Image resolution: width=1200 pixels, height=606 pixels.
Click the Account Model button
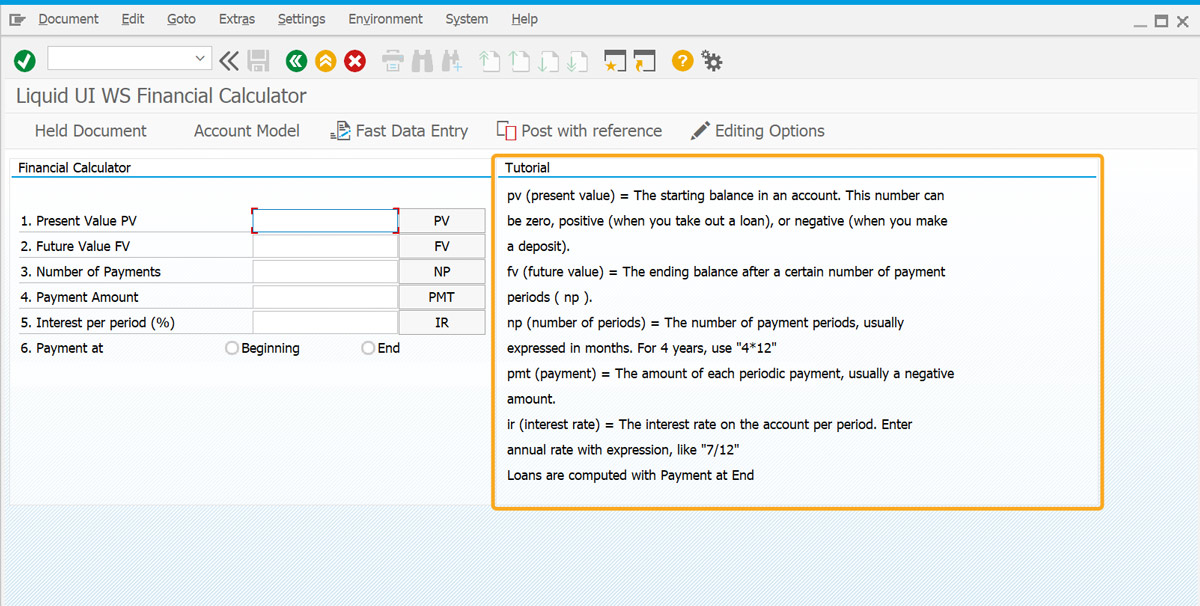pos(247,131)
